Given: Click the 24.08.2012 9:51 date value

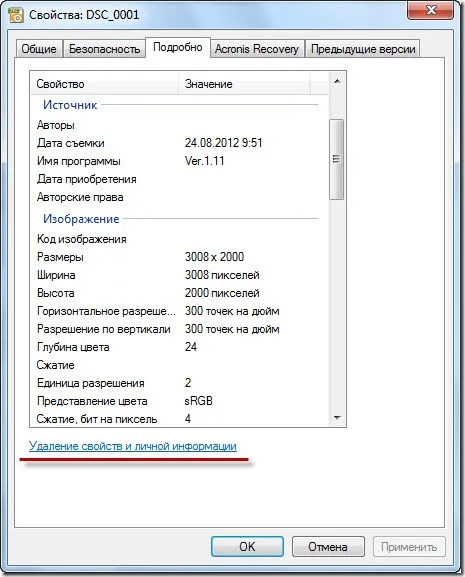Looking at the screenshot, I should point(224,143).
